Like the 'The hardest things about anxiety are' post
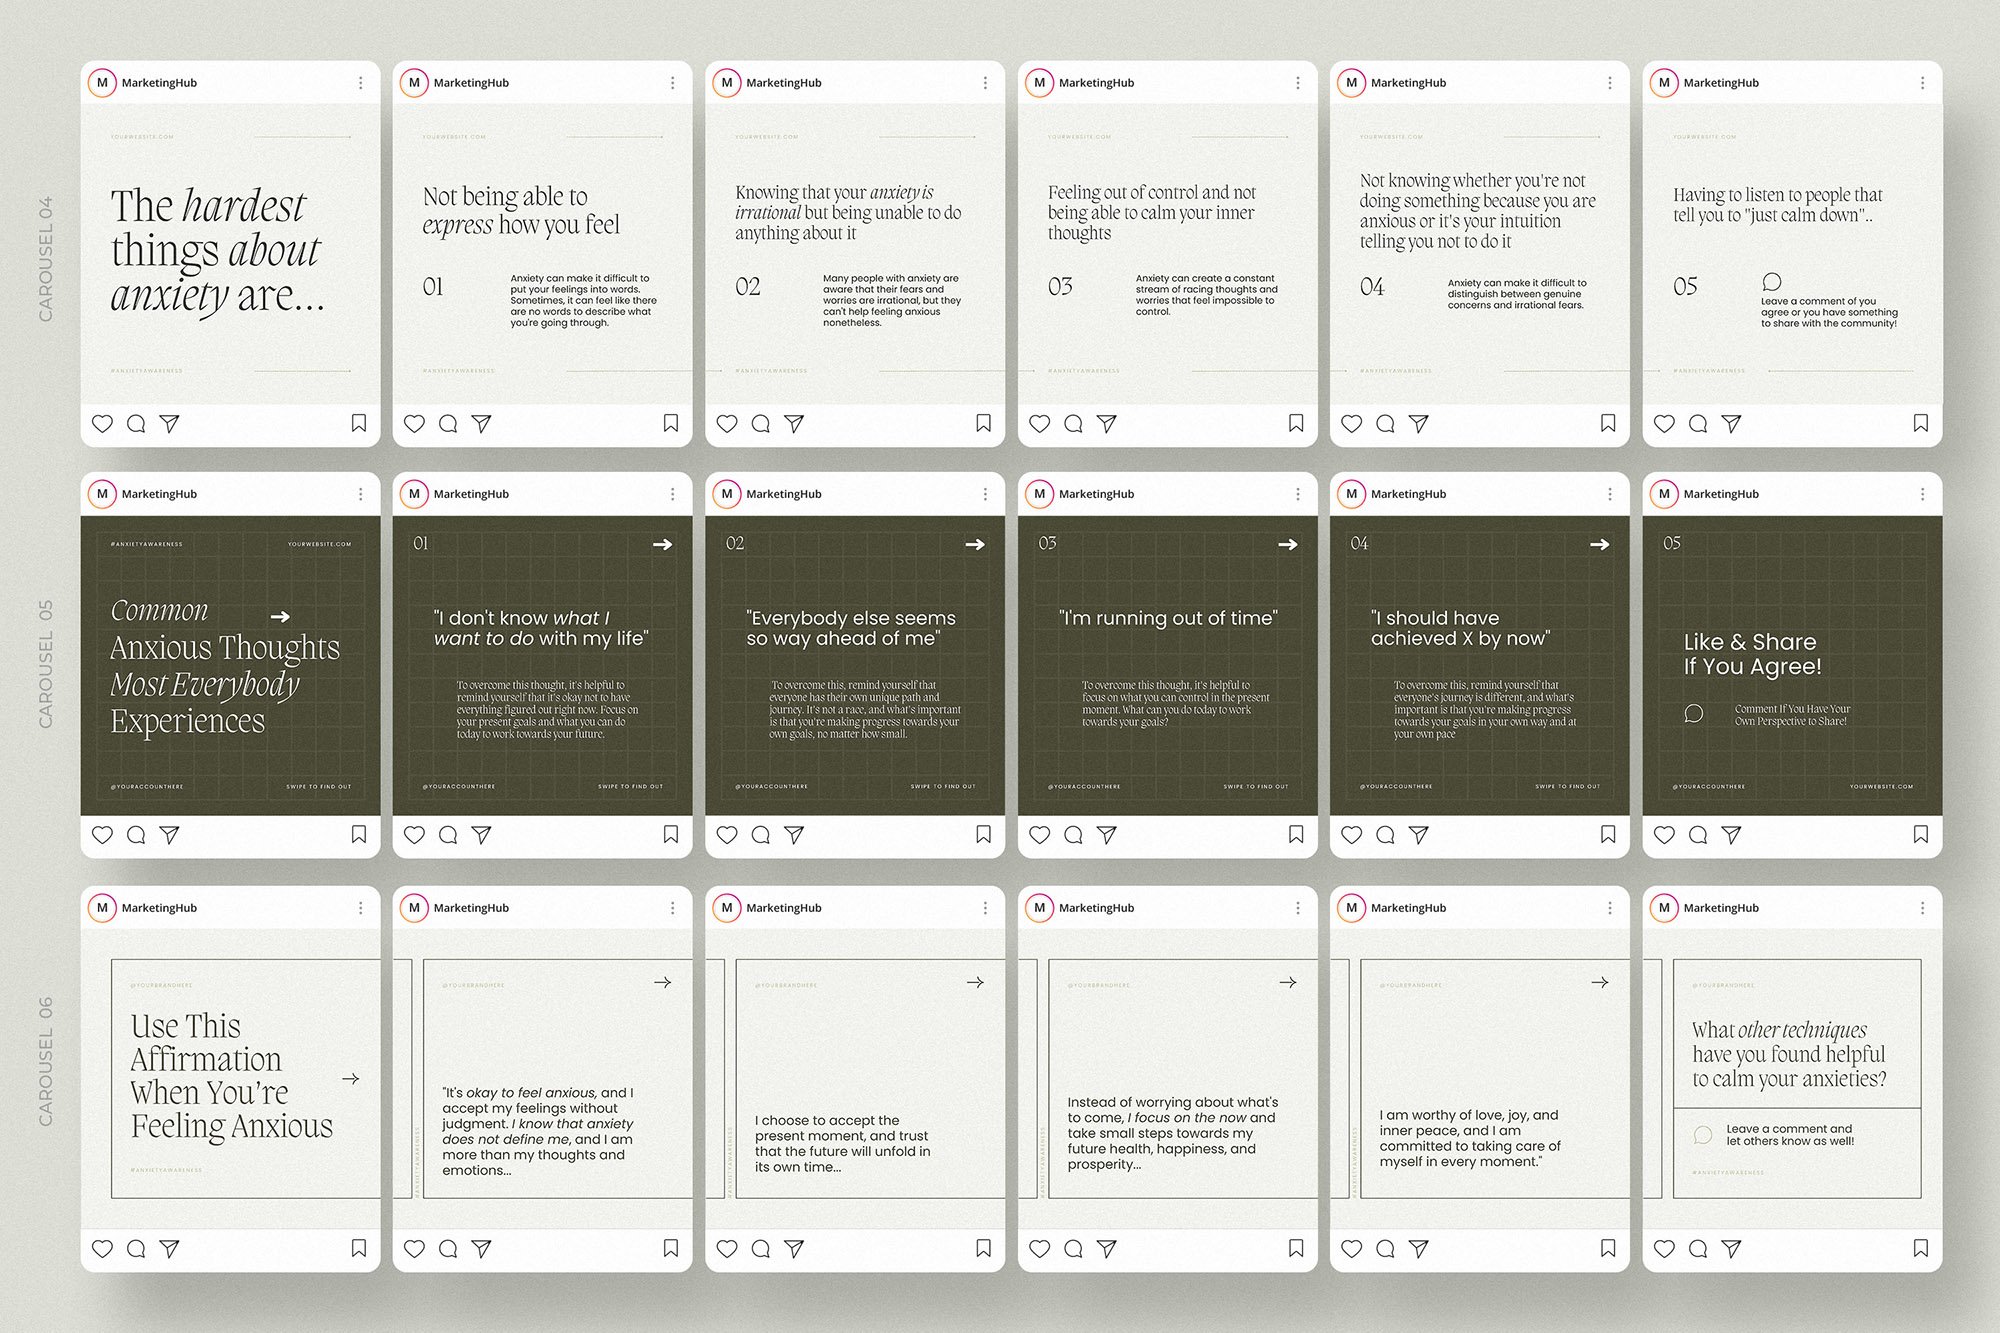Image resolution: width=2000 pixels, height=1333 pixels. (x=102, y=424)
